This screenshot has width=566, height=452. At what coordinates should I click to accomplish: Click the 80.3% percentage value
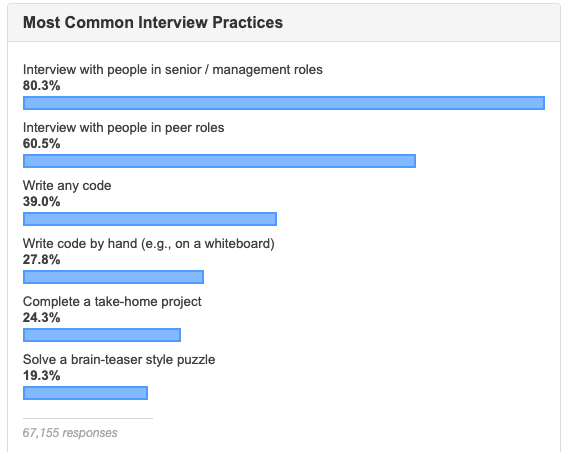pyautogui.click(x=42, y=86)
